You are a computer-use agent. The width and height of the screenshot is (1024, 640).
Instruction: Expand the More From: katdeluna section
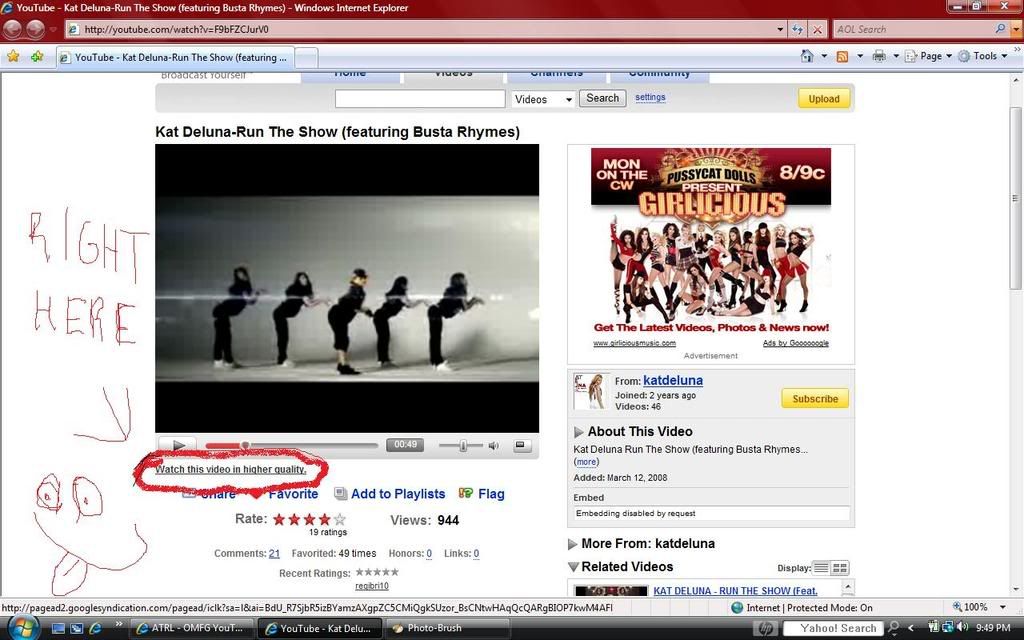point(573,544)
